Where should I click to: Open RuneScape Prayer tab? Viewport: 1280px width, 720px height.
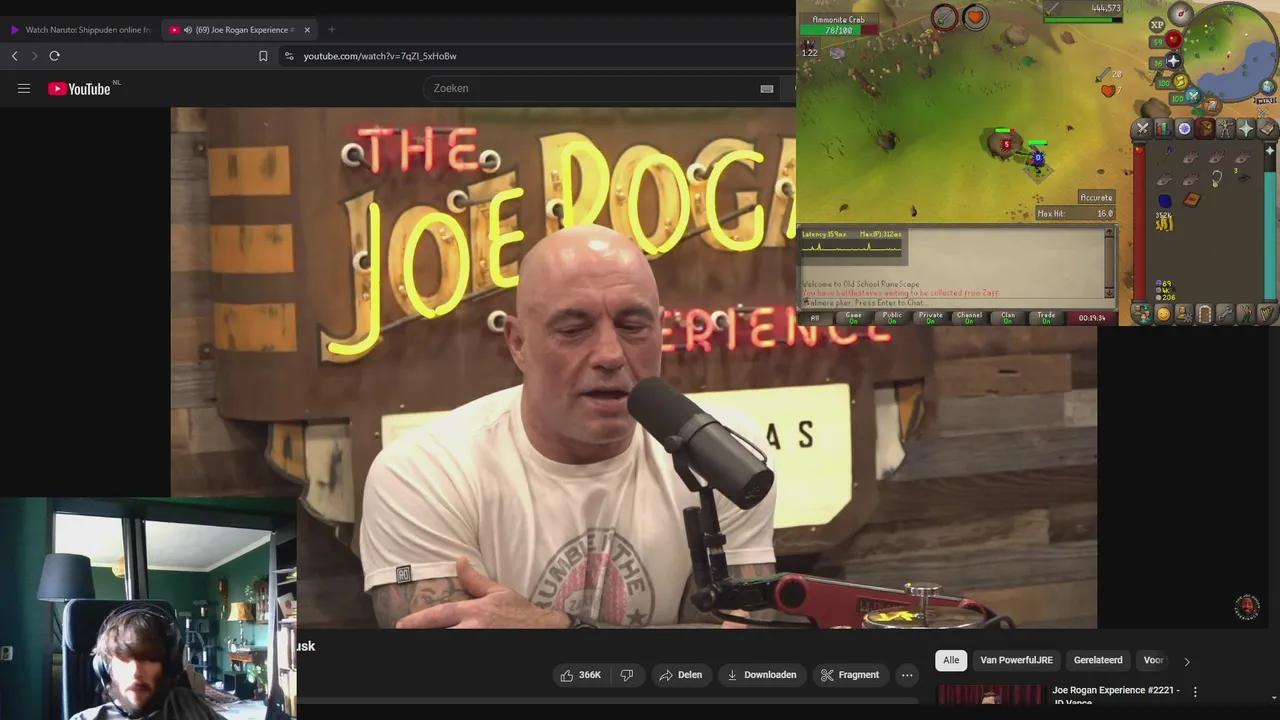click(1245, 128)
